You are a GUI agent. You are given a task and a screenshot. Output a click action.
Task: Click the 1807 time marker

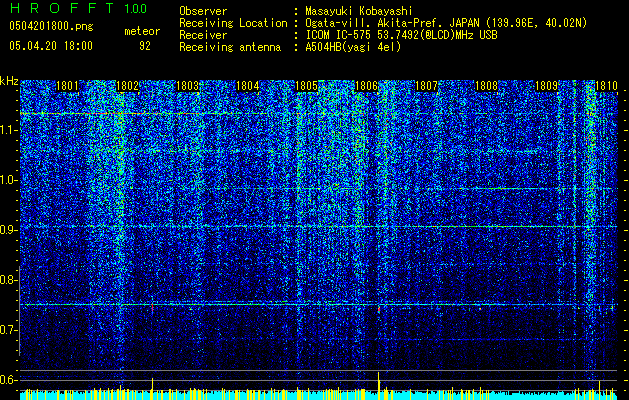coord(426,86)
